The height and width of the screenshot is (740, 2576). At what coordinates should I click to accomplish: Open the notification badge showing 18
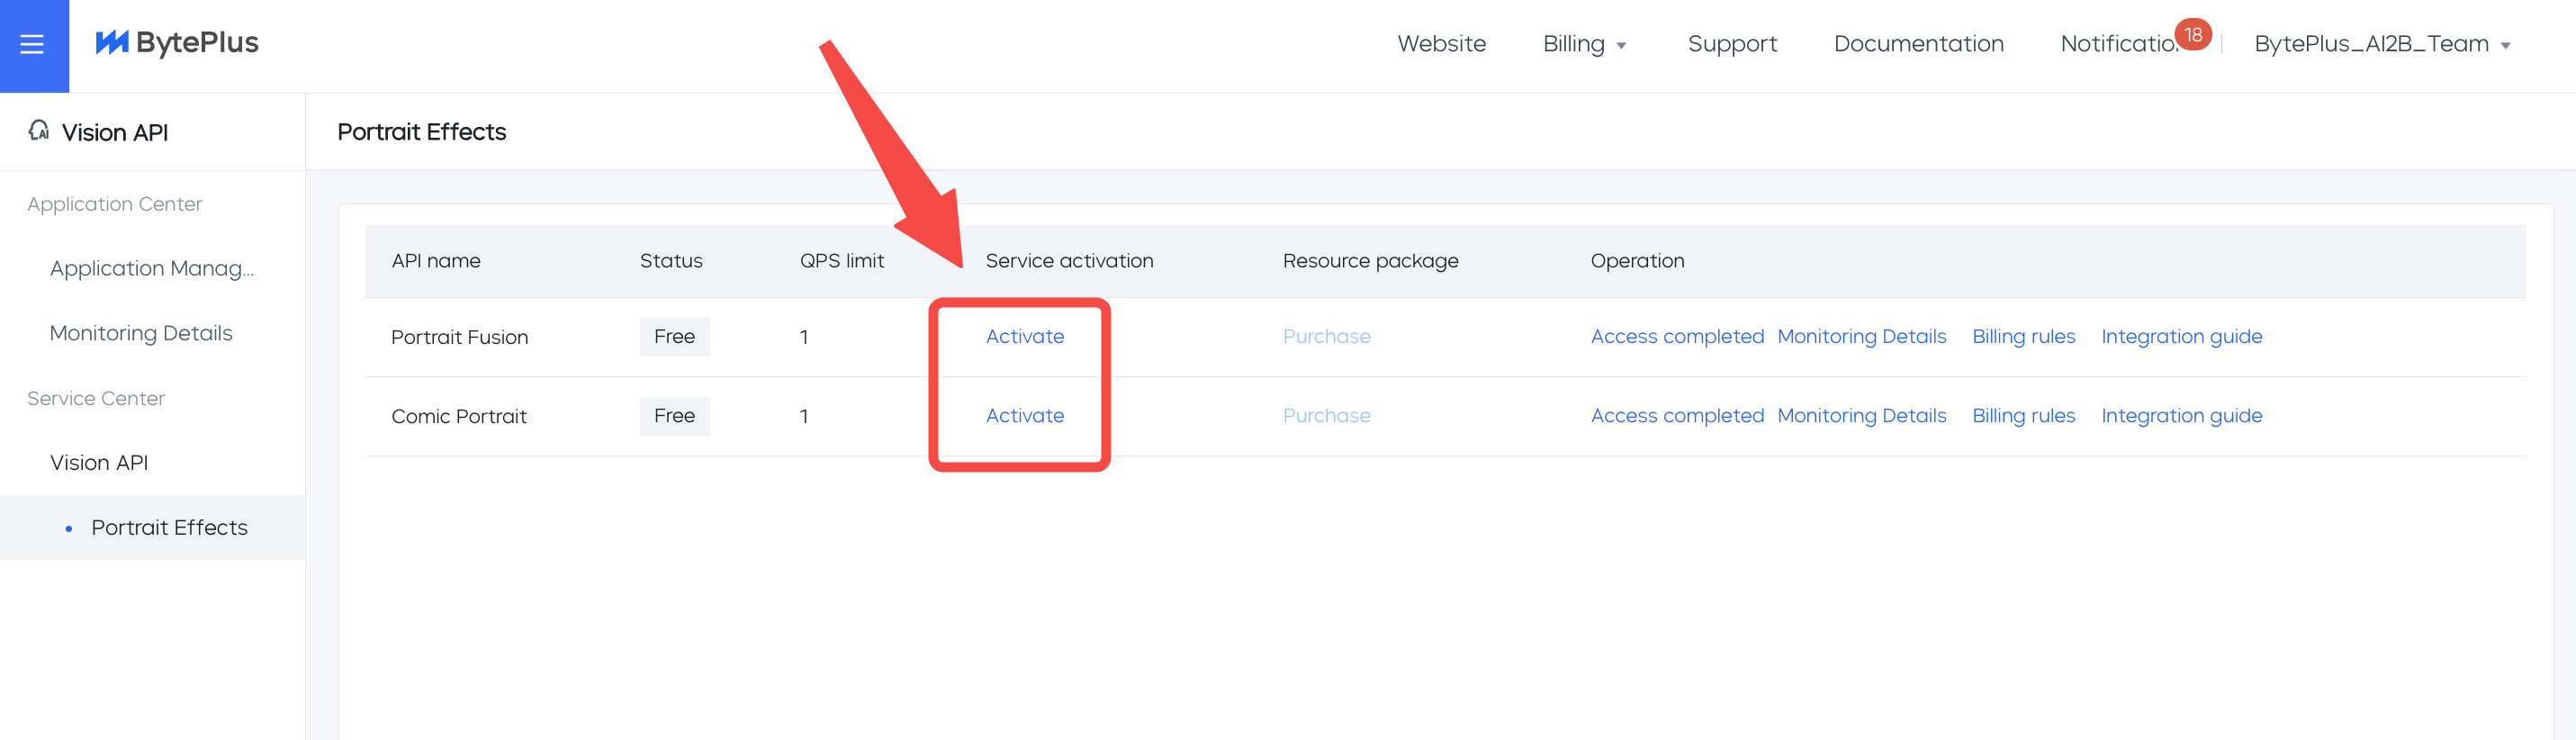tap(2192, 34)
